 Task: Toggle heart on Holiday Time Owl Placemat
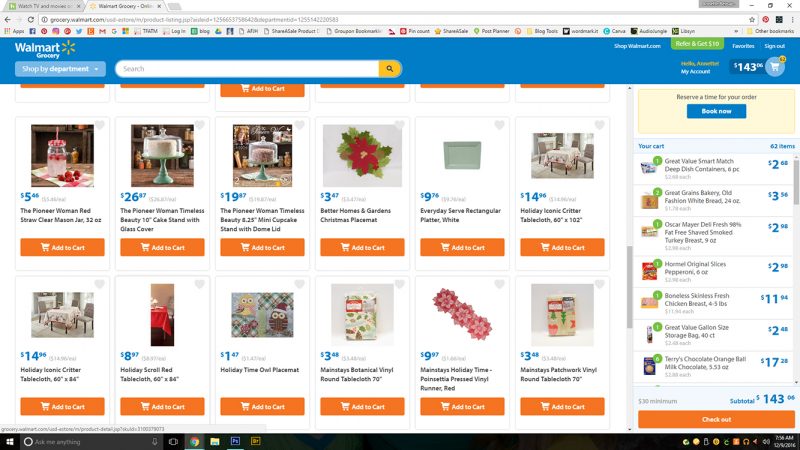click(299, 284)
